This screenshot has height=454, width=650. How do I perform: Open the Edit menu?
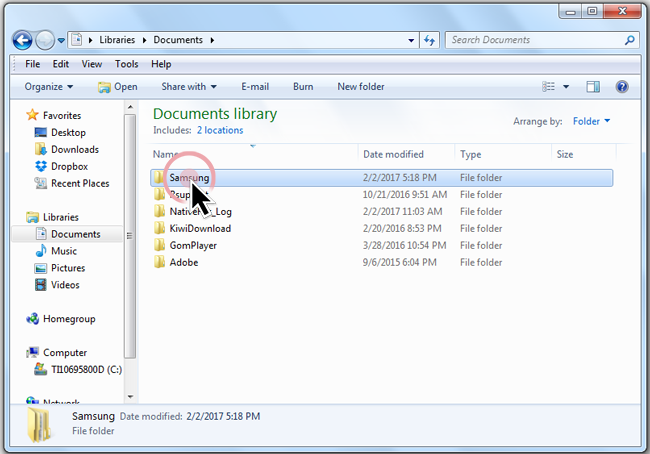(x=61, y=64)
